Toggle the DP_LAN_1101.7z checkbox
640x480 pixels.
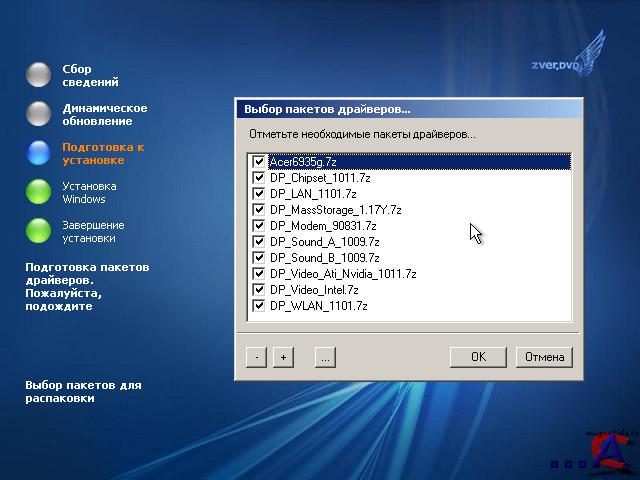(260, 193)
